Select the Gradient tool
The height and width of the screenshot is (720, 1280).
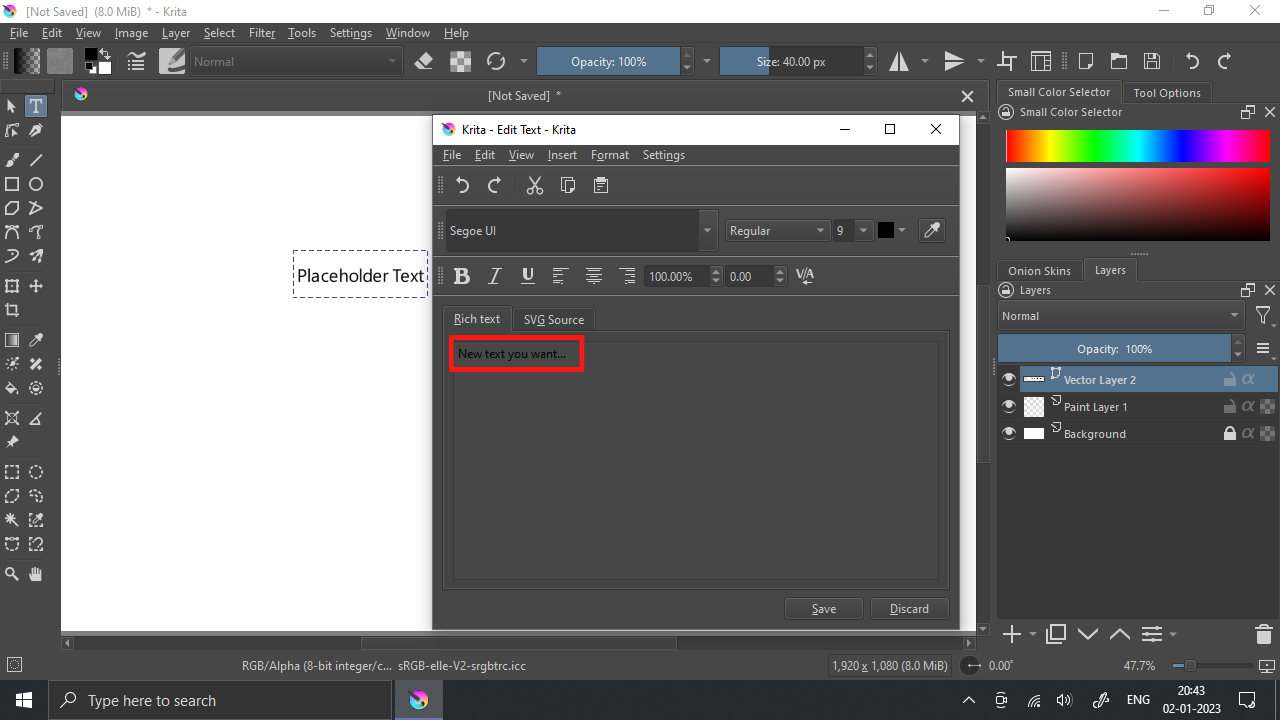click(12, 340)
